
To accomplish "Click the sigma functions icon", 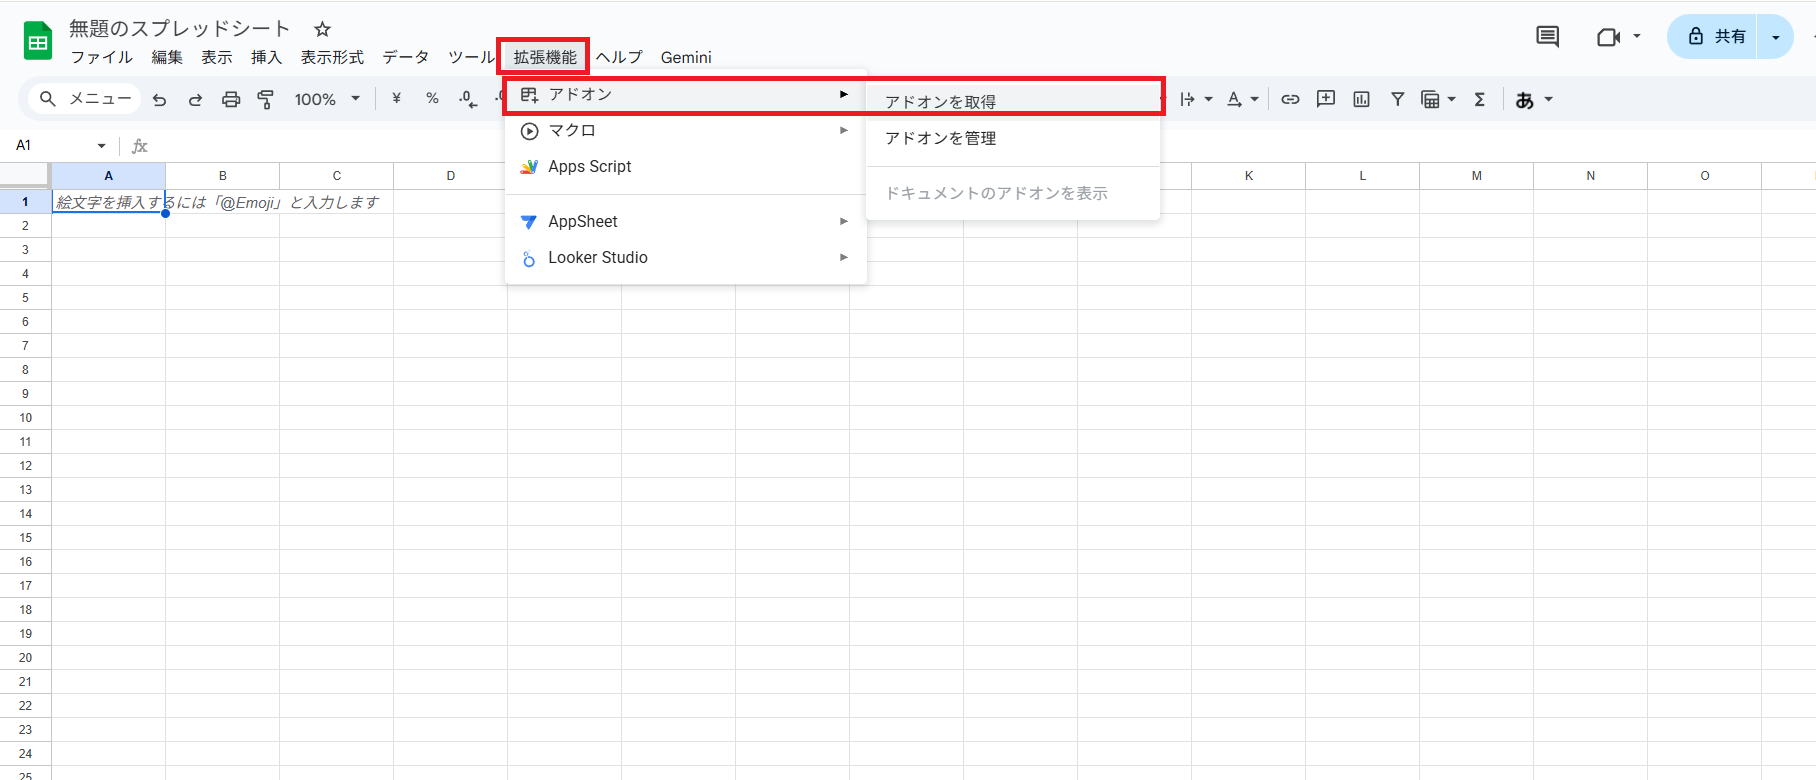I will tap(1479, 99).
